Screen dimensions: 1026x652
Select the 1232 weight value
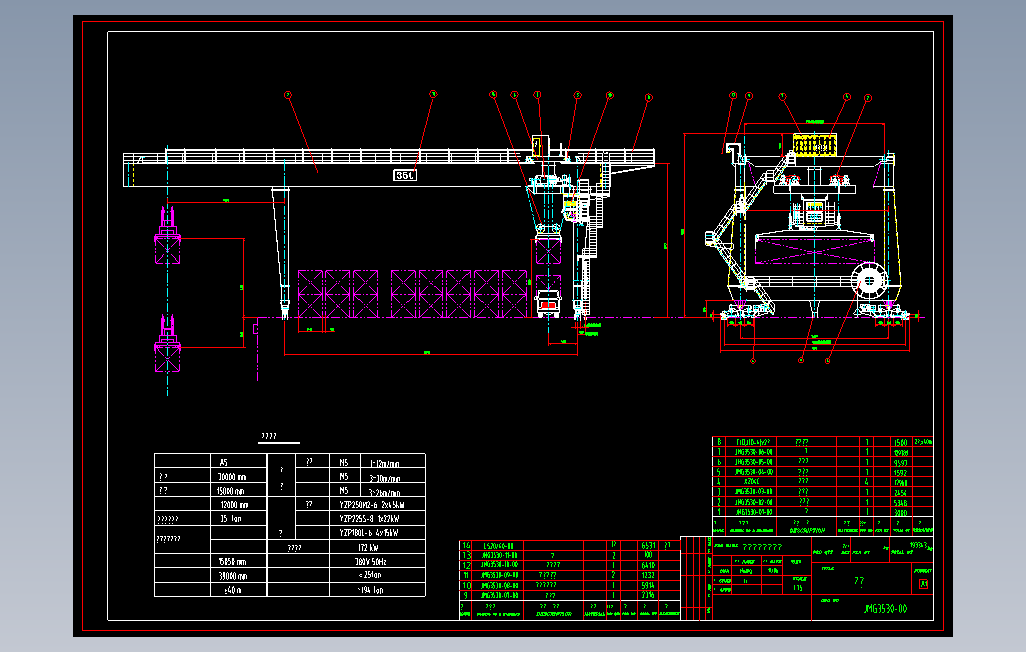(x=648, y=575)
